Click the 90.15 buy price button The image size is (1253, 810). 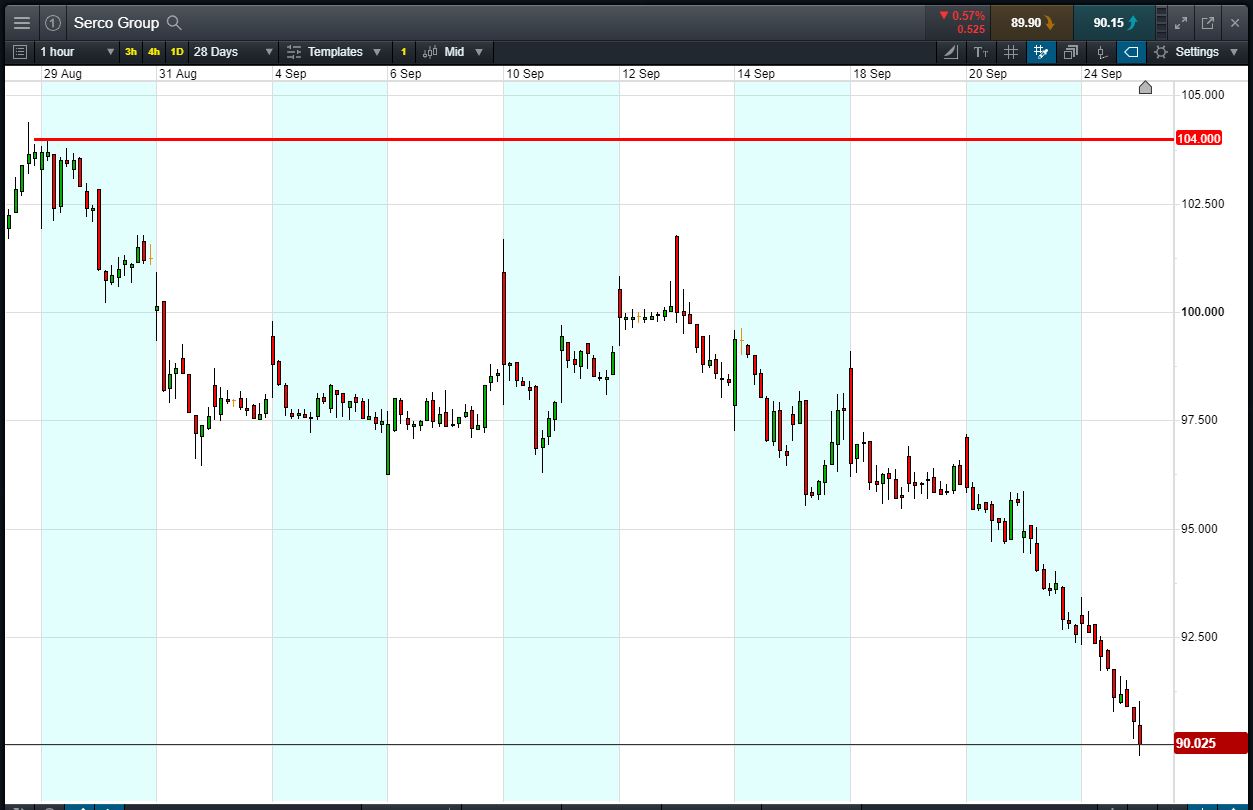(1114, 22)
